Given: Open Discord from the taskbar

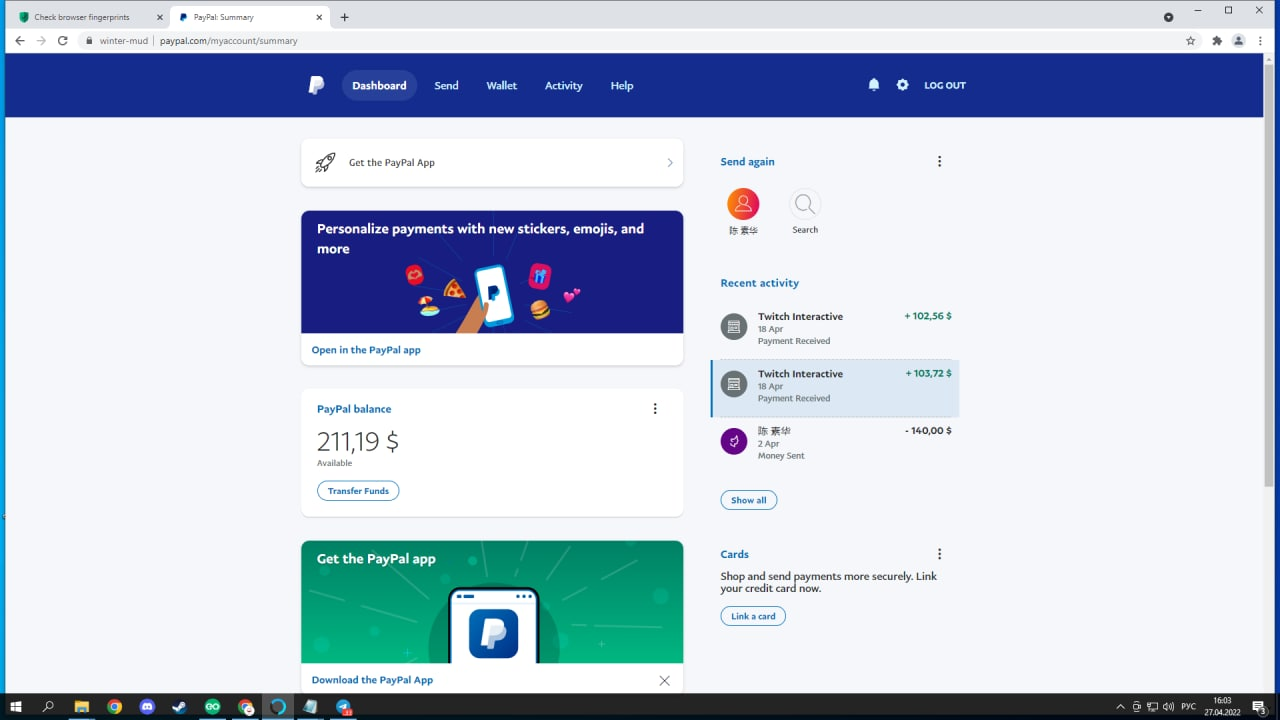Looking at the screenshot, I should pos(147,707).
